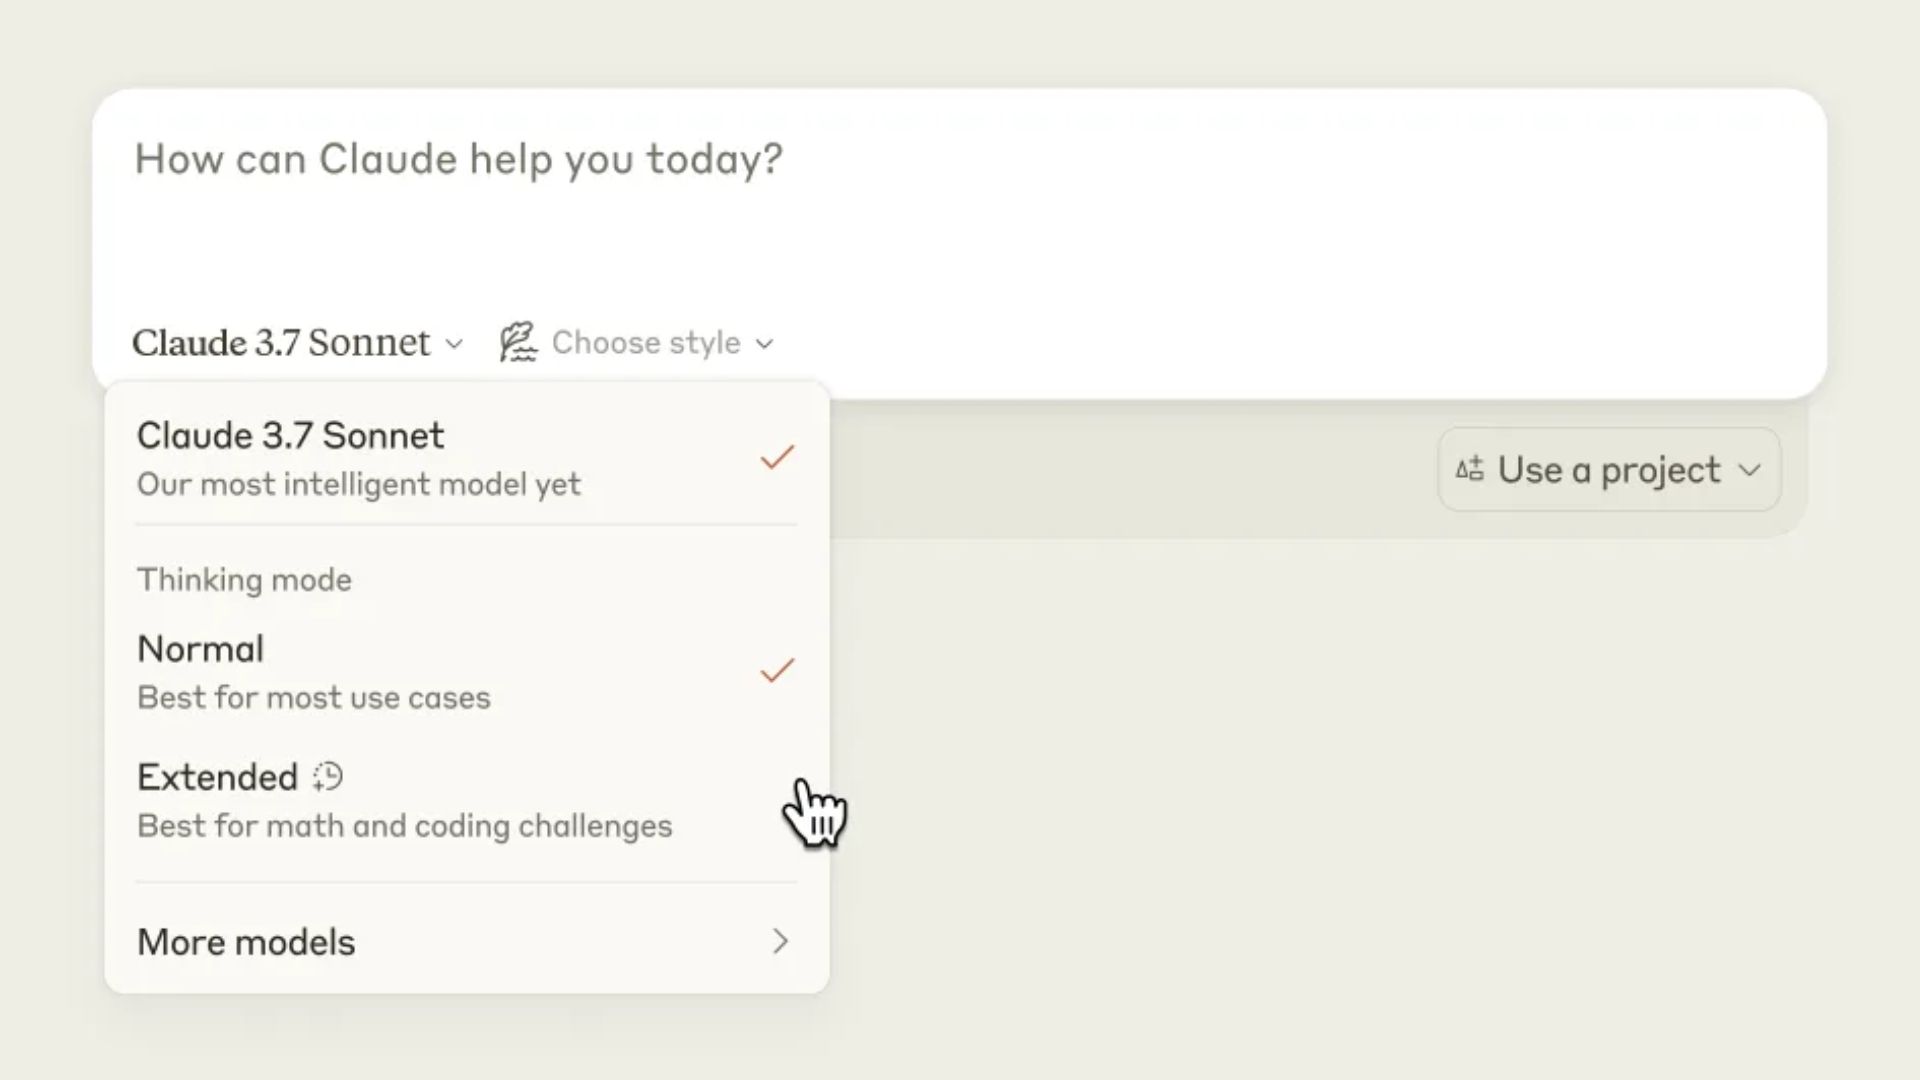This screenshot has width=1920, height=1080.
Task: Open the Choose style dropdown
Action: 645,342
